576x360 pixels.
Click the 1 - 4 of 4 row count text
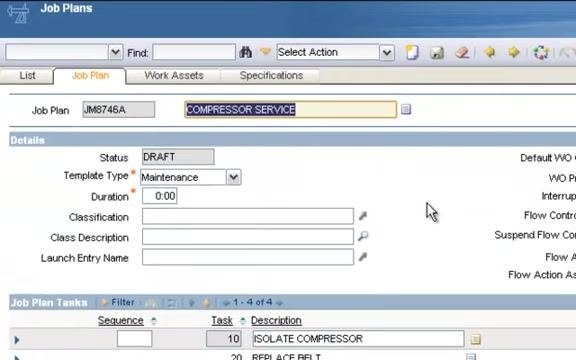coord(253,302)
